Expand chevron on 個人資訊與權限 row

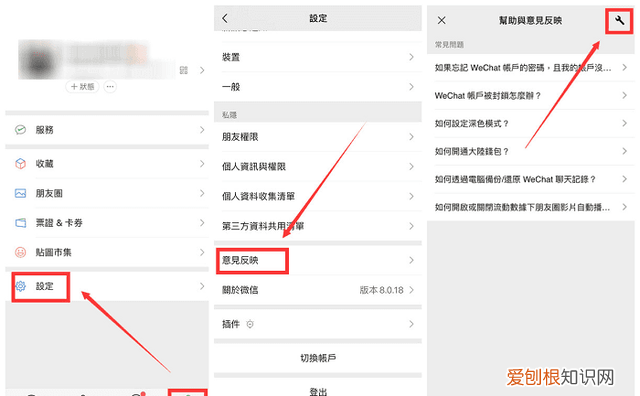[x=411, y=167]
